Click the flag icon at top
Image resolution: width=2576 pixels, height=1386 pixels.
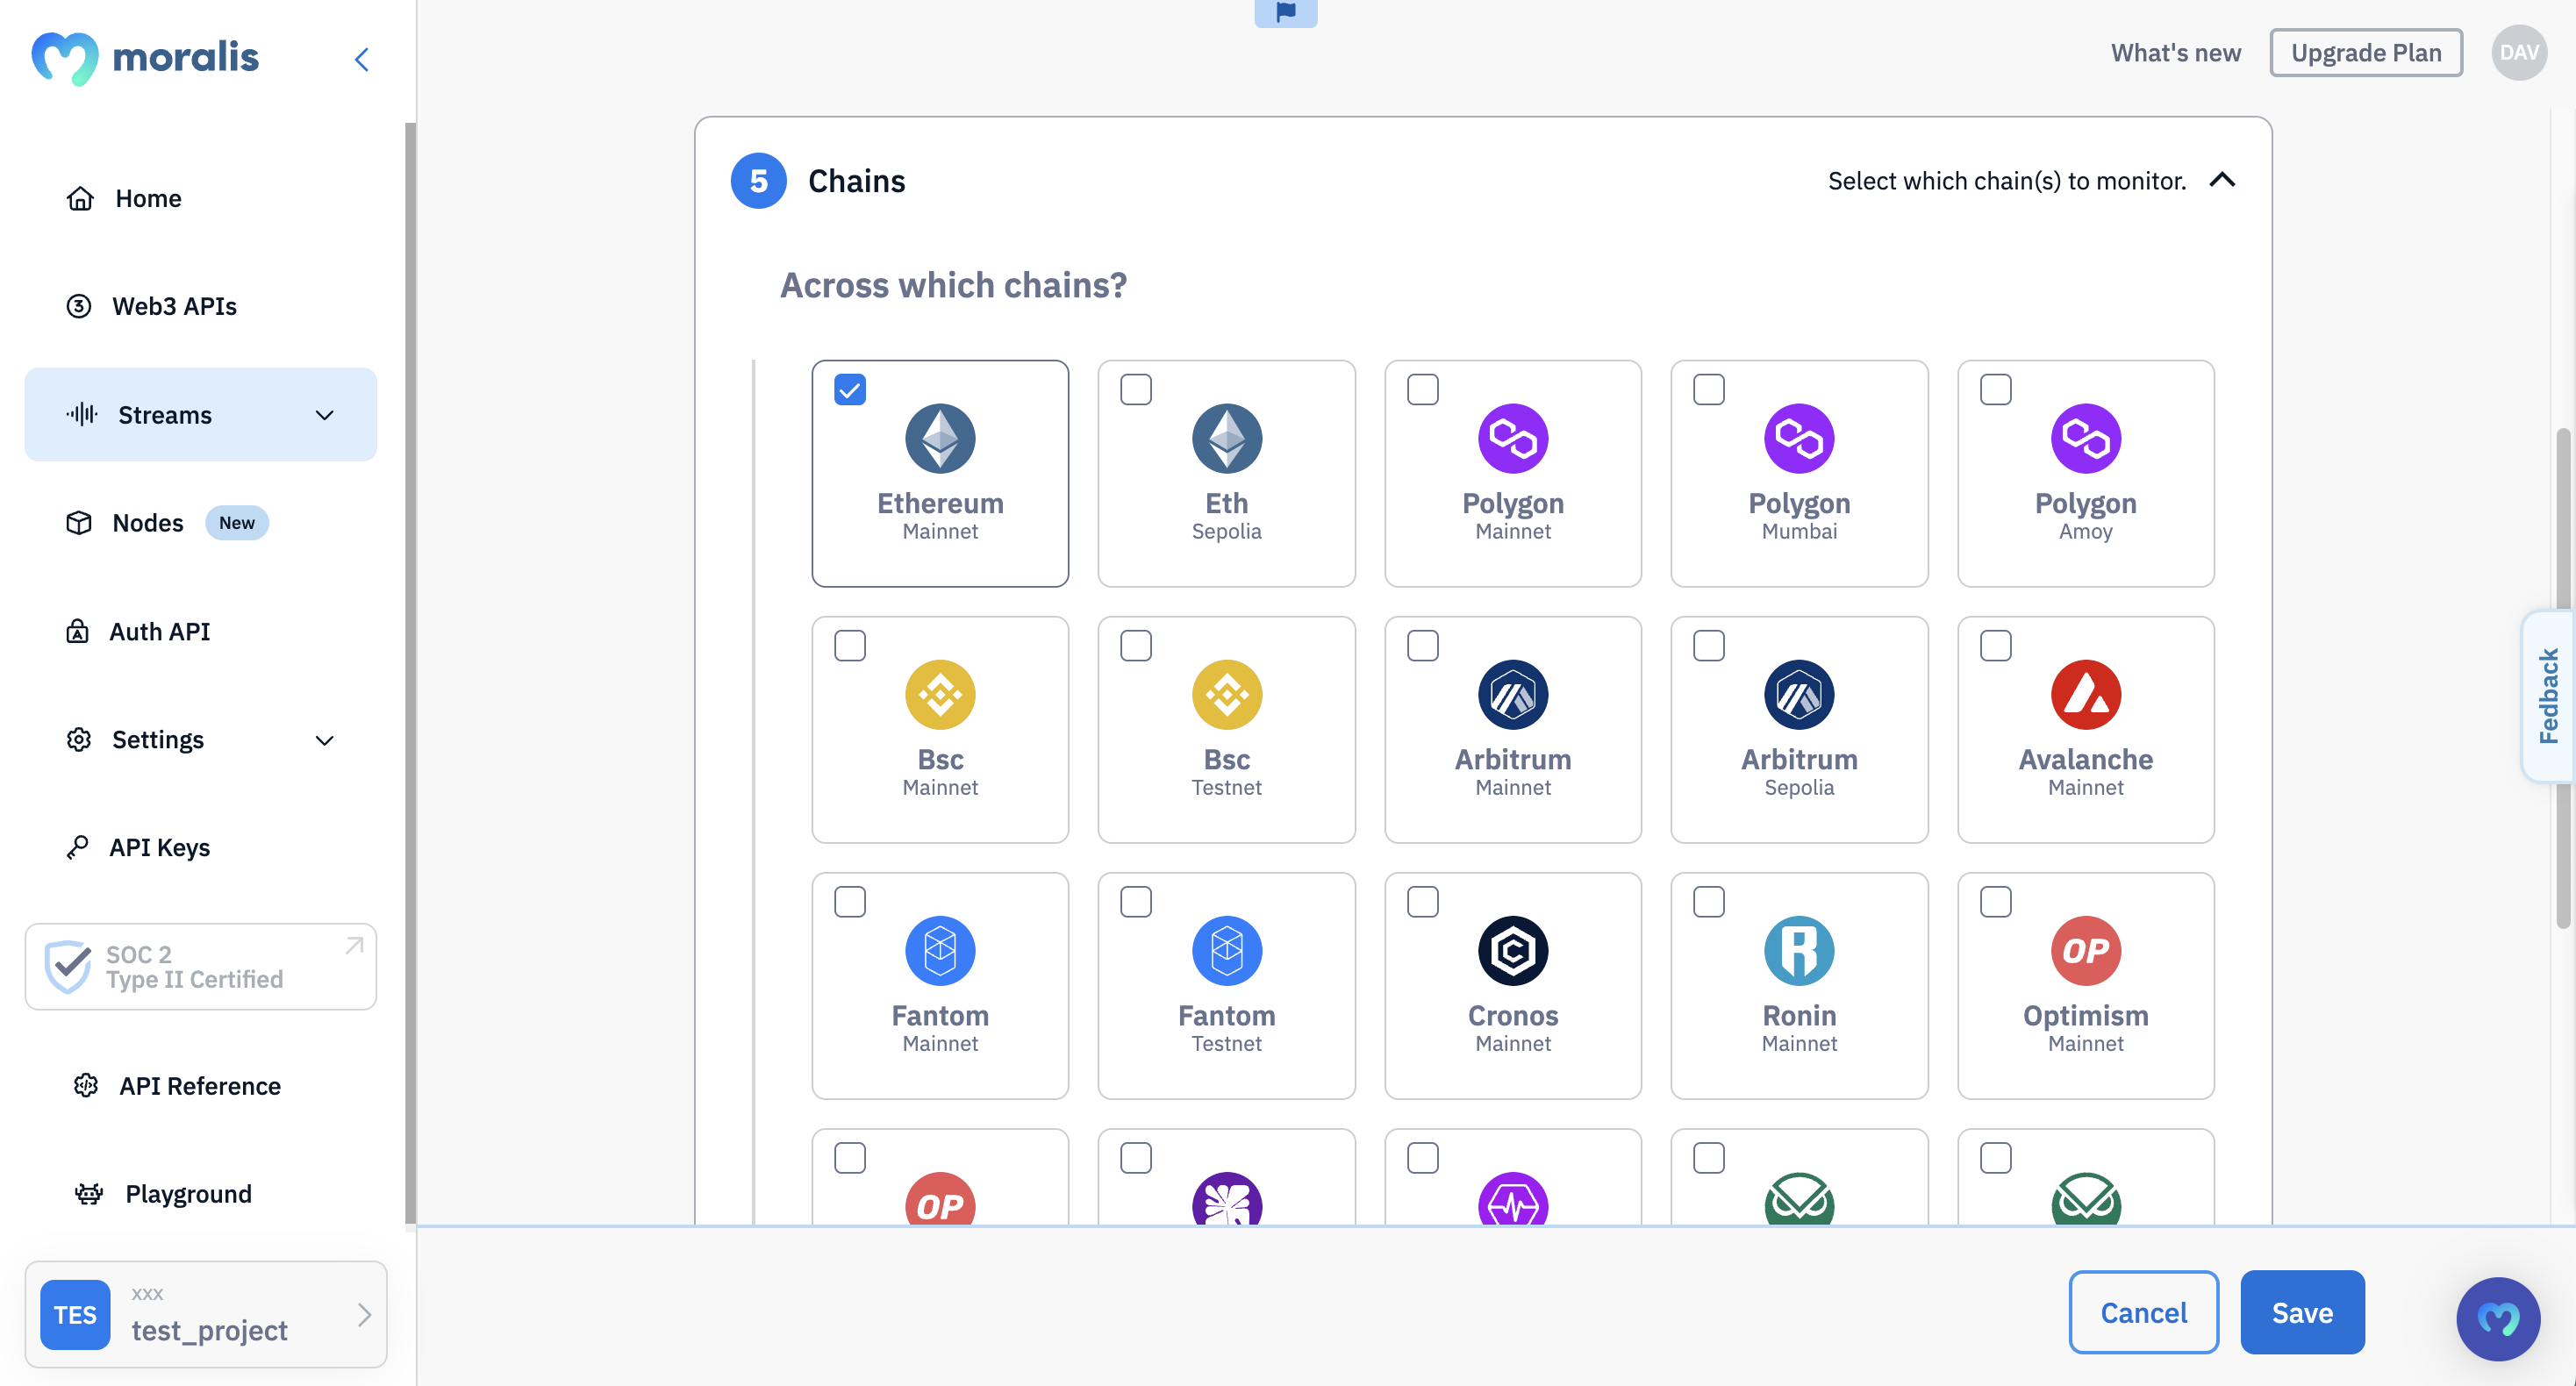click(x=1285, y=12)
